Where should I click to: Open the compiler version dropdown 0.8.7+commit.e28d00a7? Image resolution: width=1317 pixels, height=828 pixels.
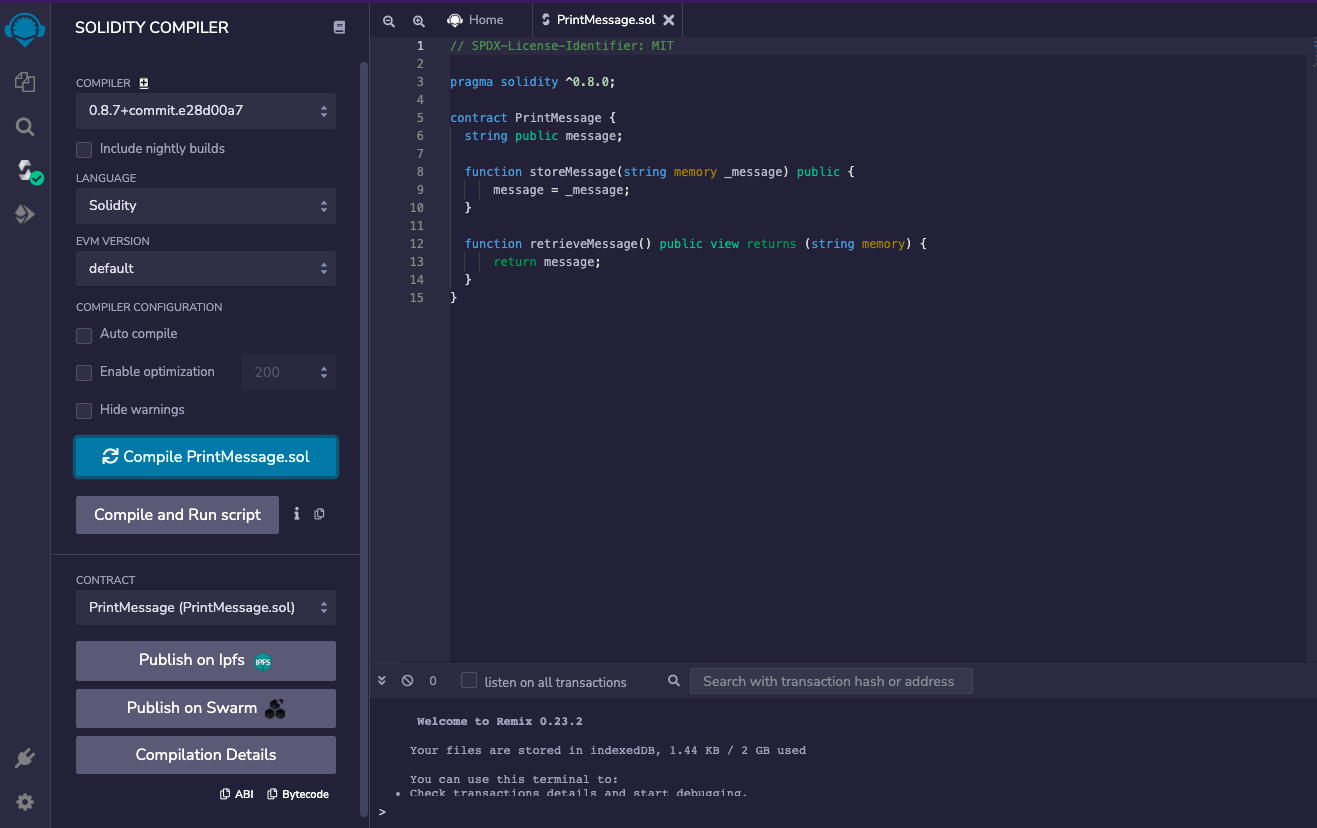pos(206,111)
